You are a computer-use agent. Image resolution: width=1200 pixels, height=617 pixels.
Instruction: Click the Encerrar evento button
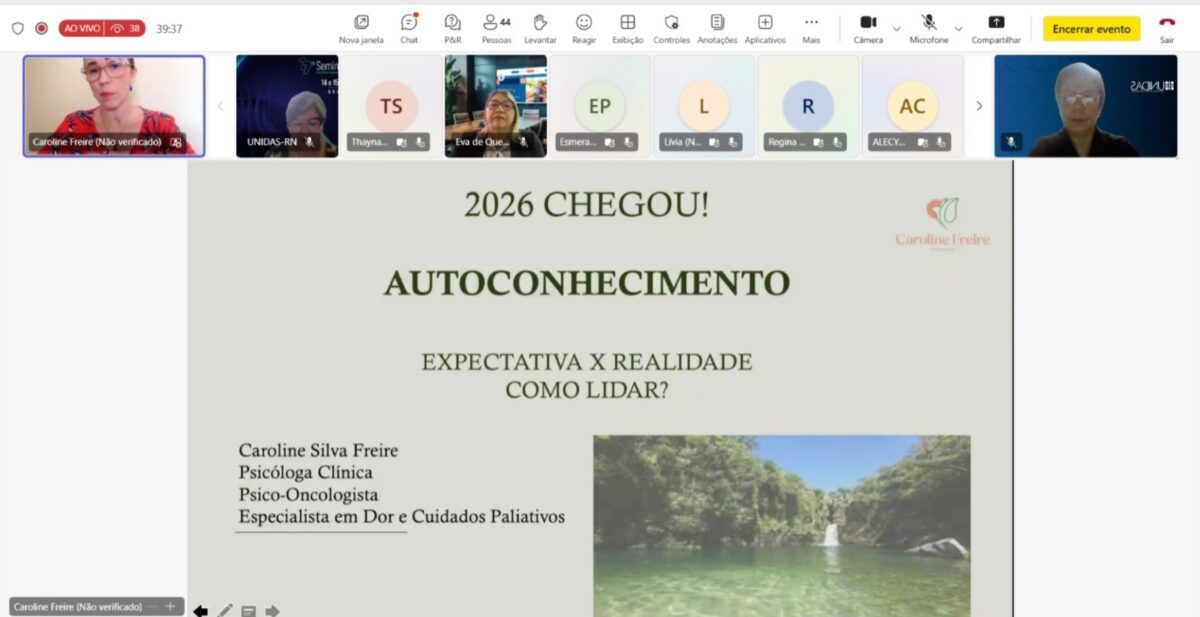click(1091, 29)
